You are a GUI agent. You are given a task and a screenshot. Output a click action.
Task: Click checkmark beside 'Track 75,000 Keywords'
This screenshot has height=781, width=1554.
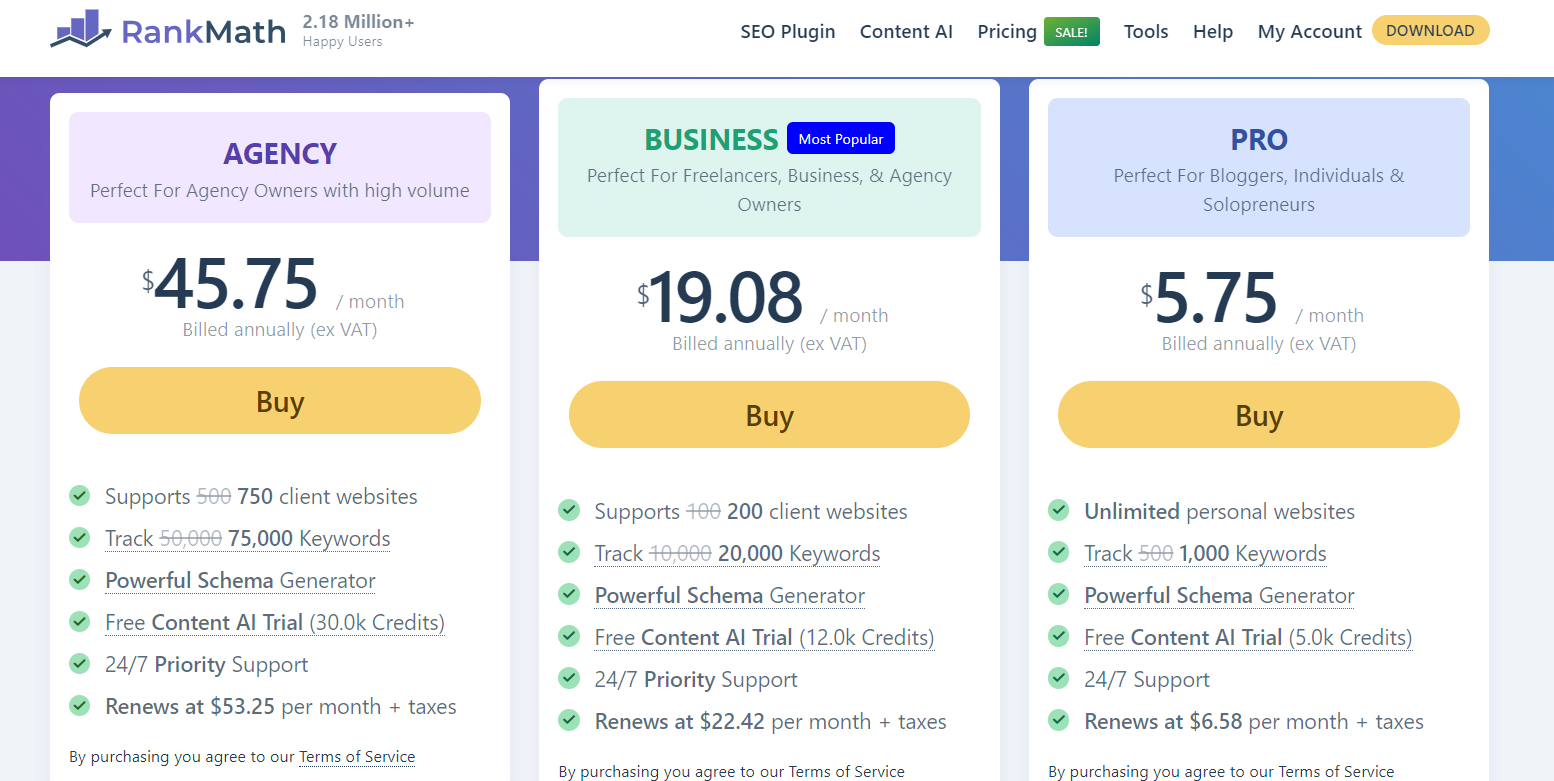80,537
